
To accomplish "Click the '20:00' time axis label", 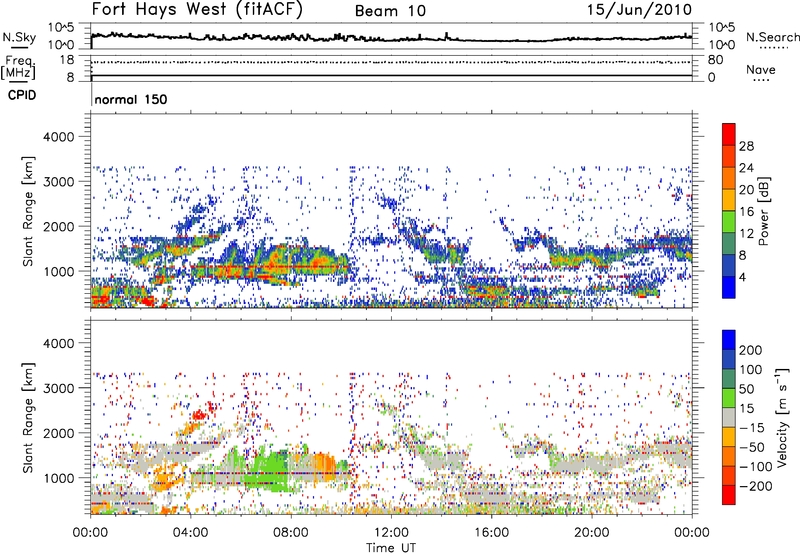I will point(592,533).
